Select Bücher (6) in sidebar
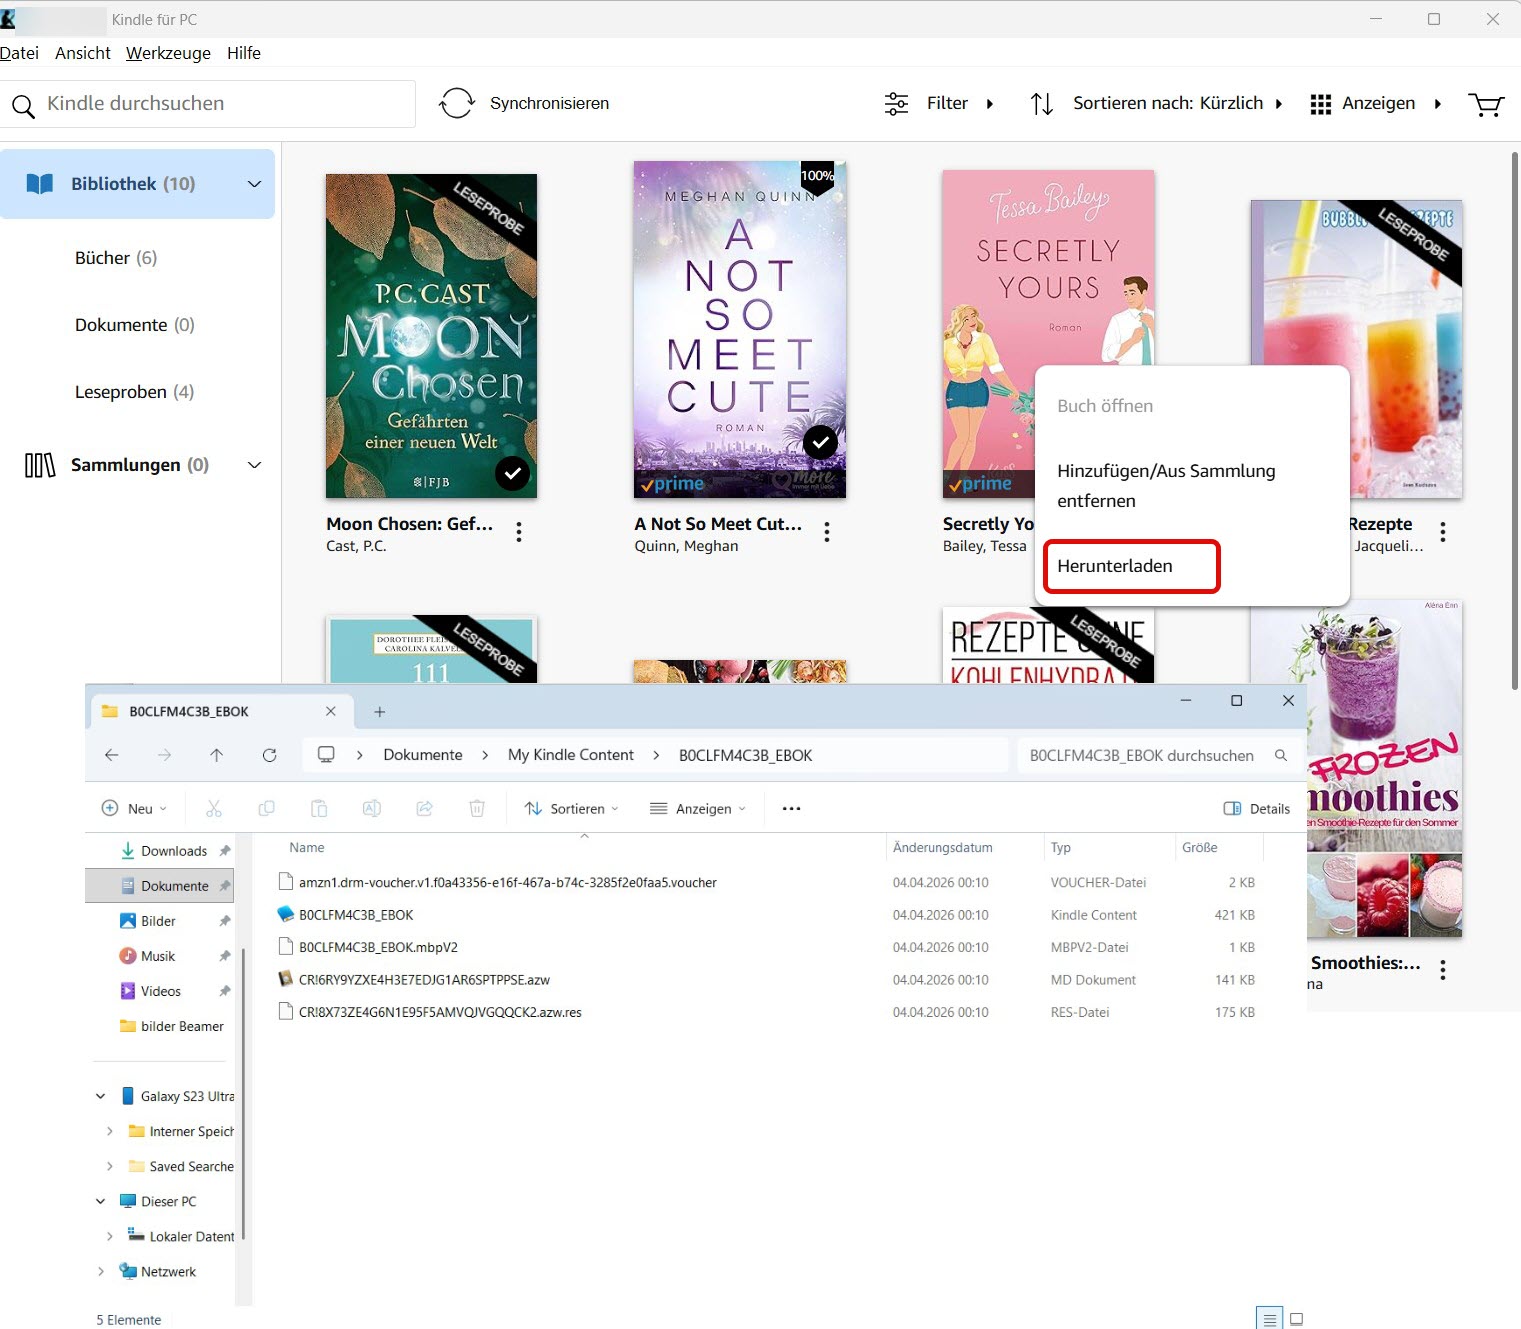 [116, 258]
